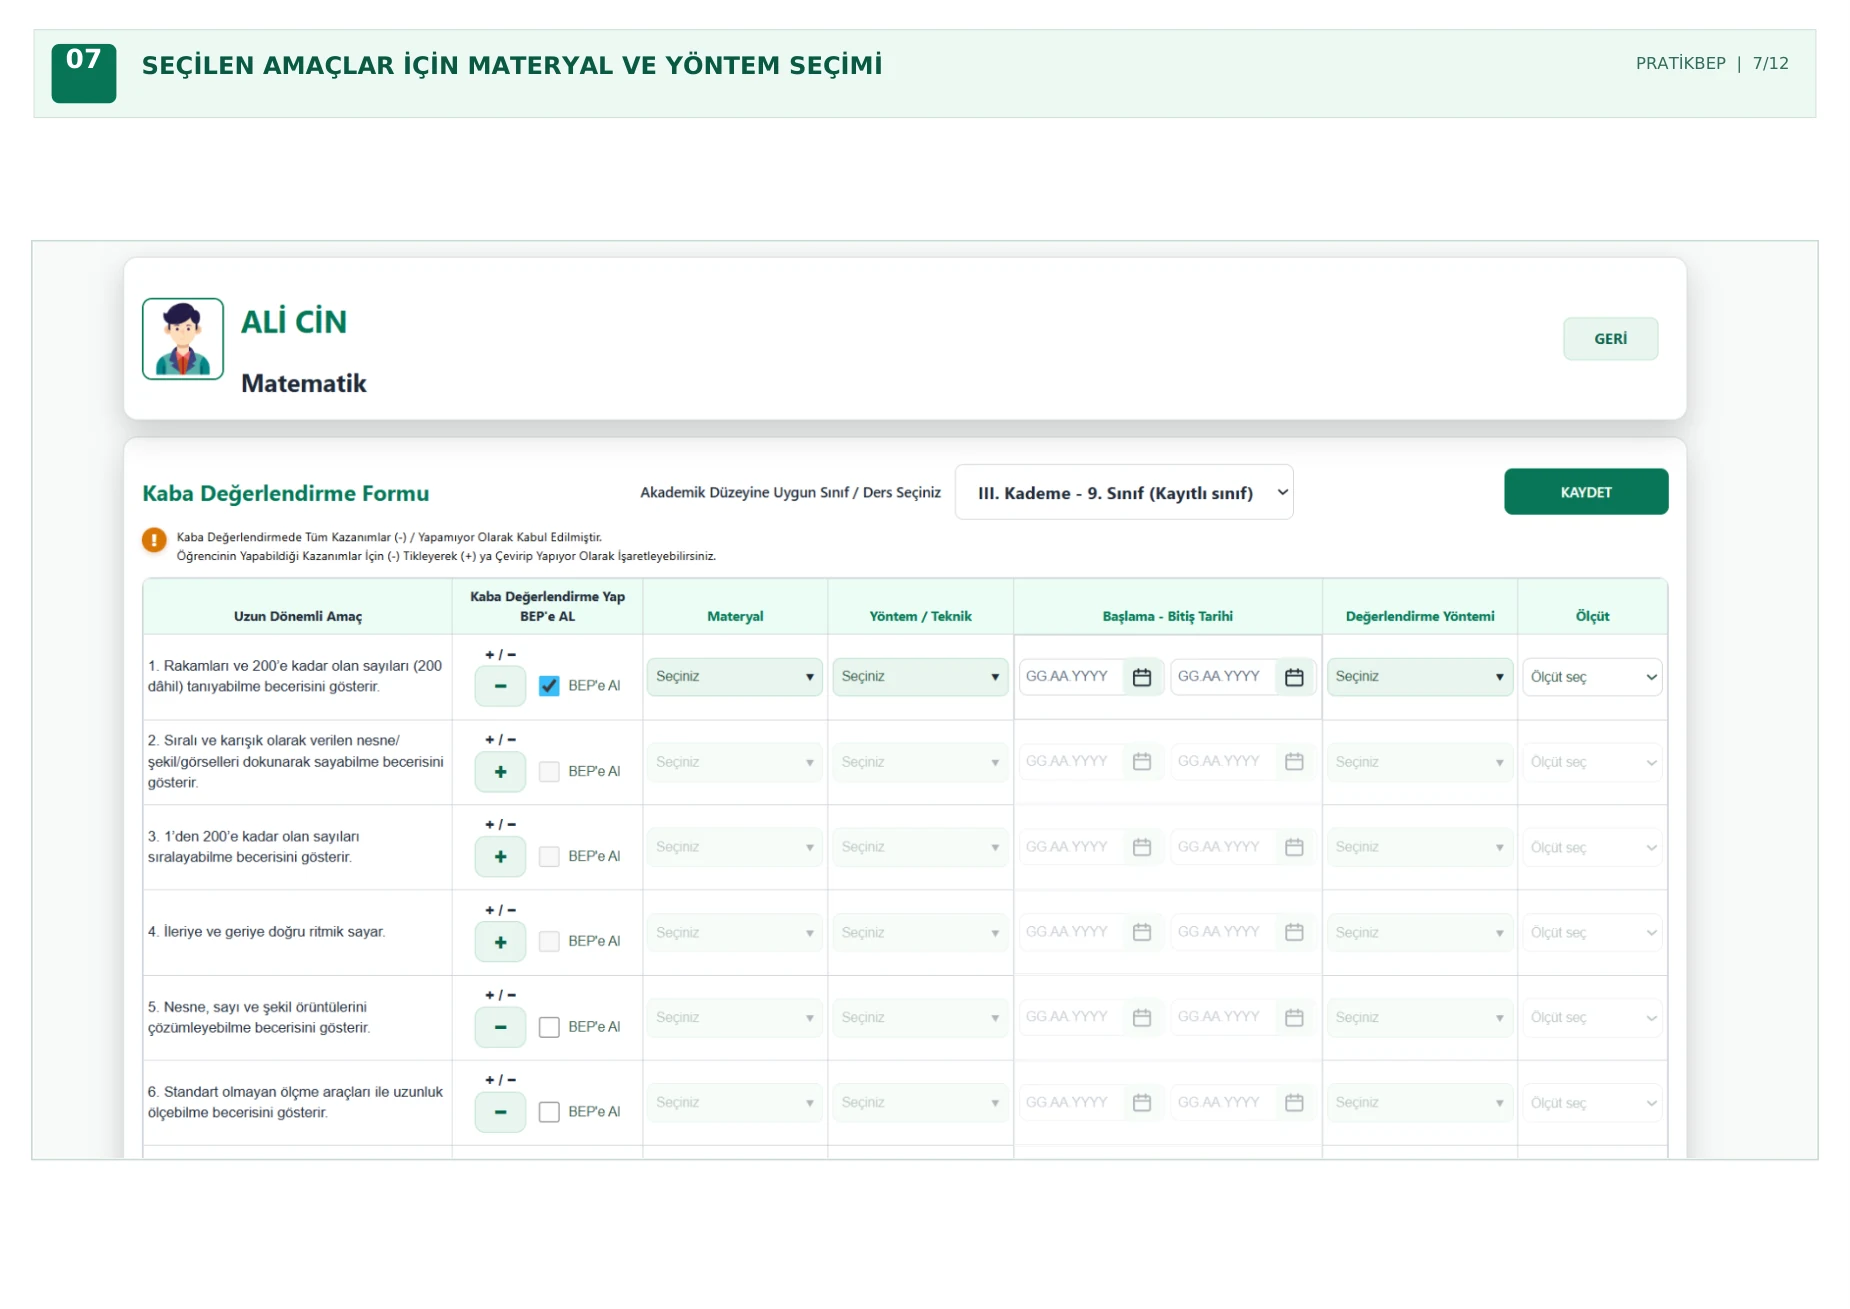Screen dimensions: 1850x1309
Task: Open start date calendar icon in goal 4 row
Action: (1142, 932)
